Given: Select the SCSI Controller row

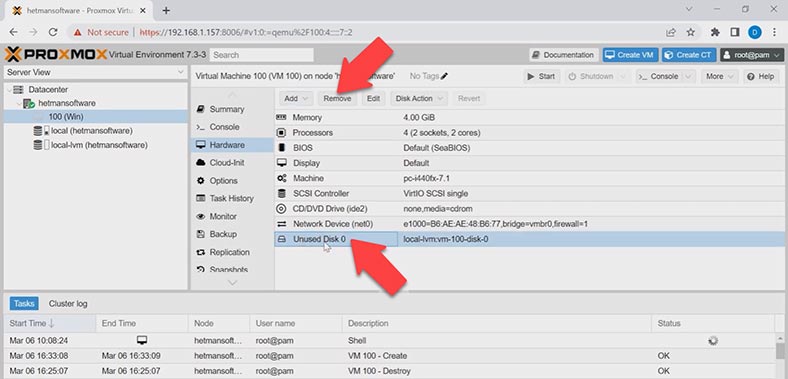Looking at the screenshot, I should [531, 193].
